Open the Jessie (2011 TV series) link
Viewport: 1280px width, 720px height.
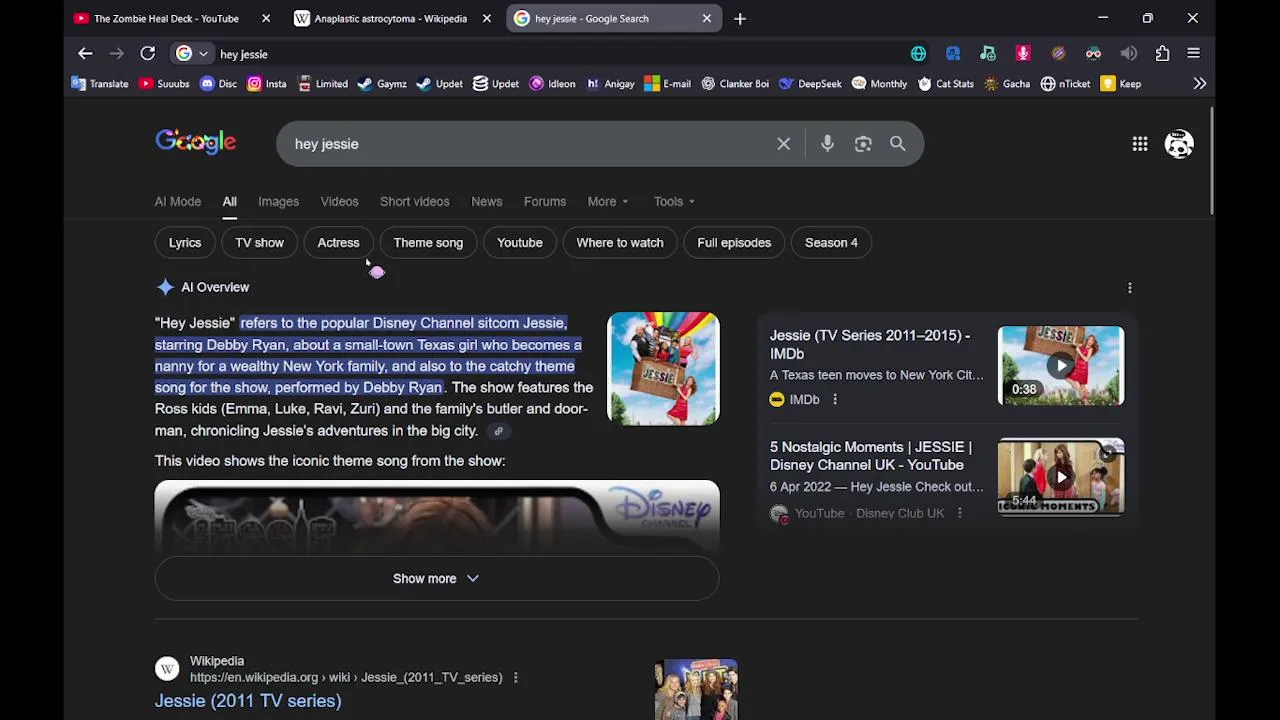click(248, 701)
